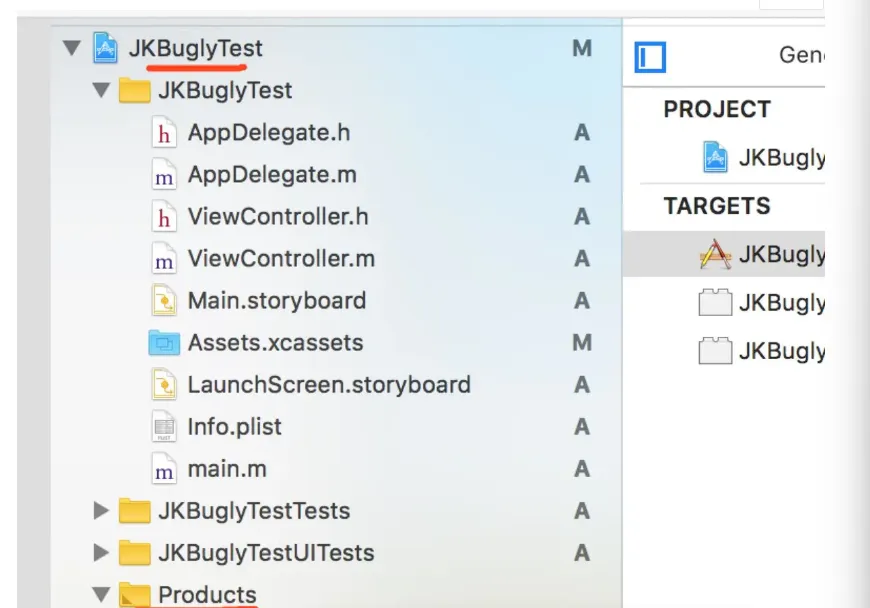Collapse the Products folder triangle
Image resolution: width=870 pixels, height=608 pixels.
tap(101, 595)
